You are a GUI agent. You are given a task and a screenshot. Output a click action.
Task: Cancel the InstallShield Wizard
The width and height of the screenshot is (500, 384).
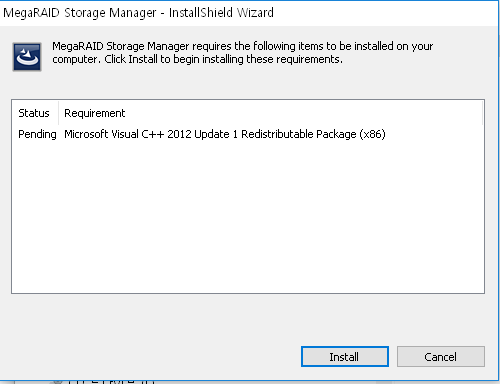pyautogui.click(x=441, y=356)
